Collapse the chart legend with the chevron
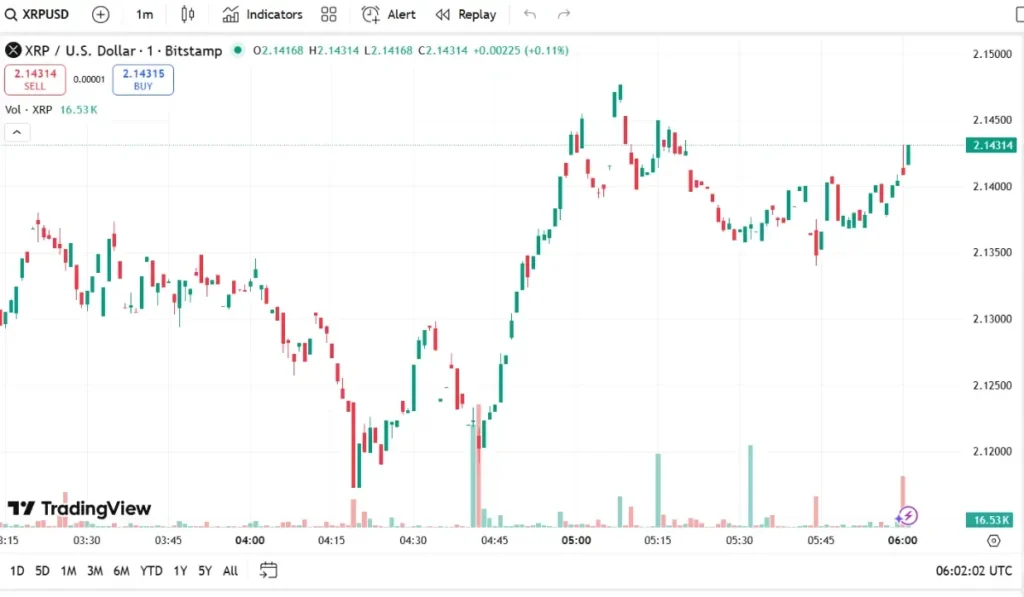The width and height of the screenshot is (1024, 597). [x=16, y=132]
